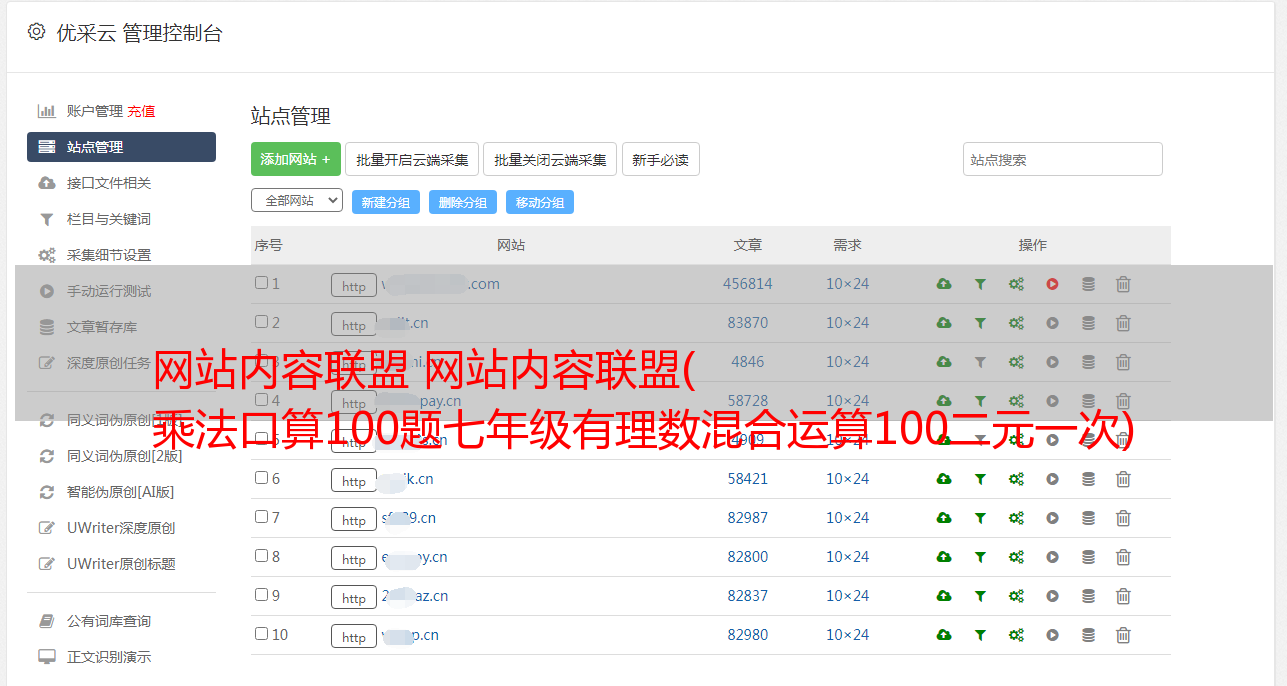This screenshot has height=686, width=1287.
Task: Click article count 82837
Action: pos(748,596)
